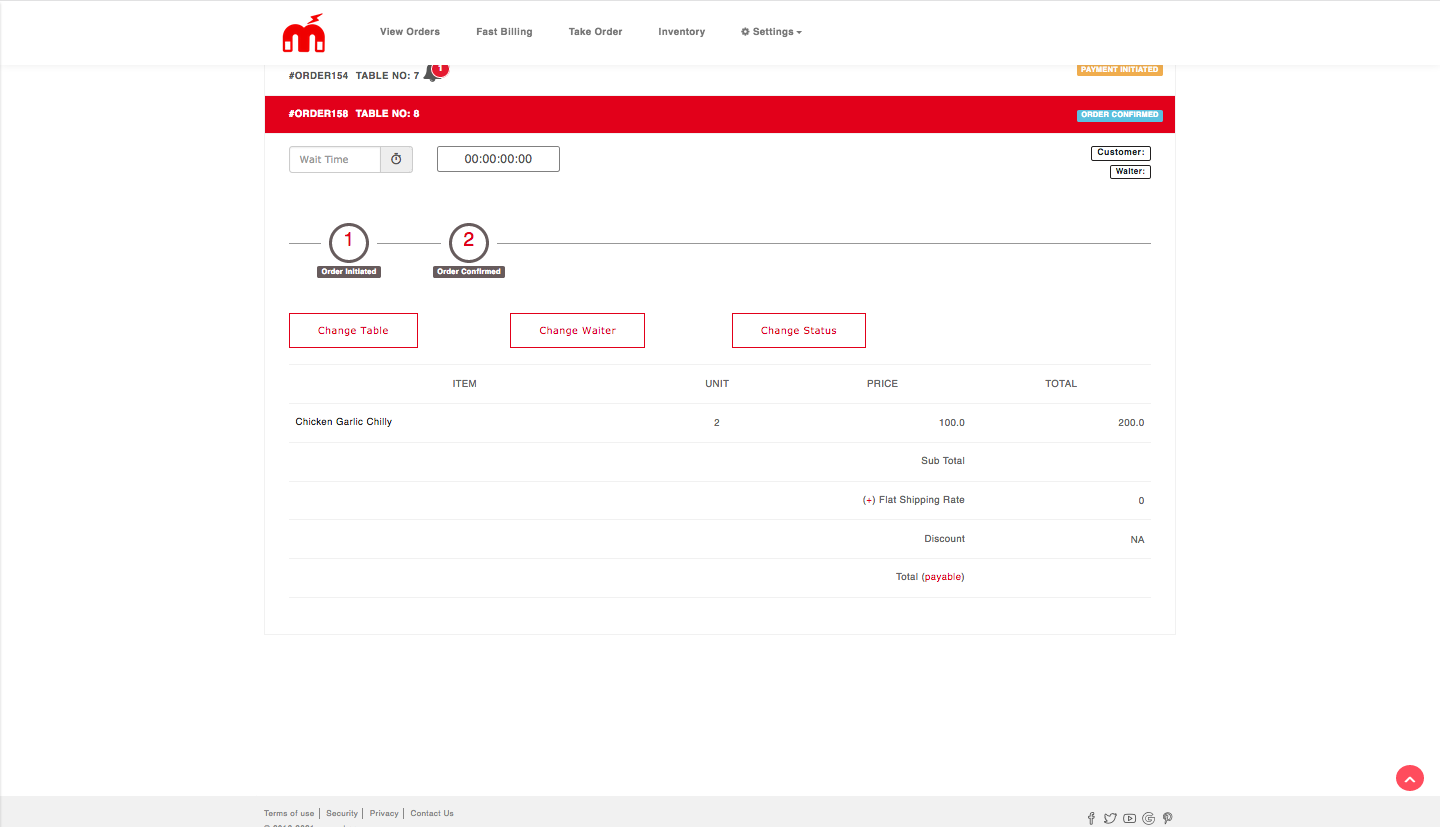
Task: Open the Twitter icon in footer
Action: (x=1110, y=818)
